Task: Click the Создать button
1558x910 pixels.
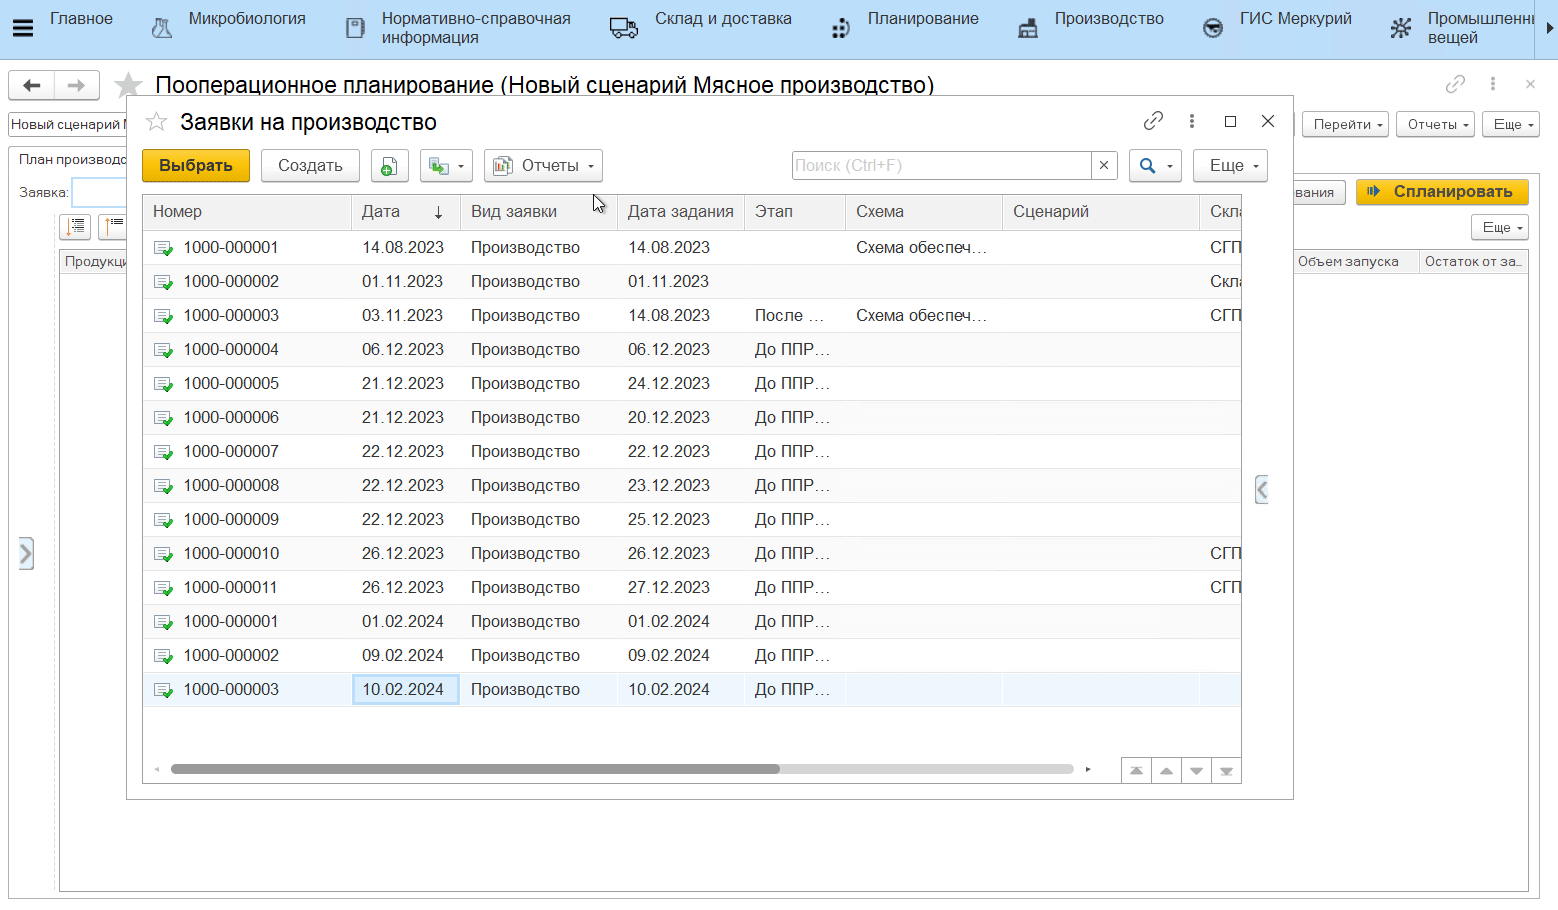Action: tap(310, 166)
